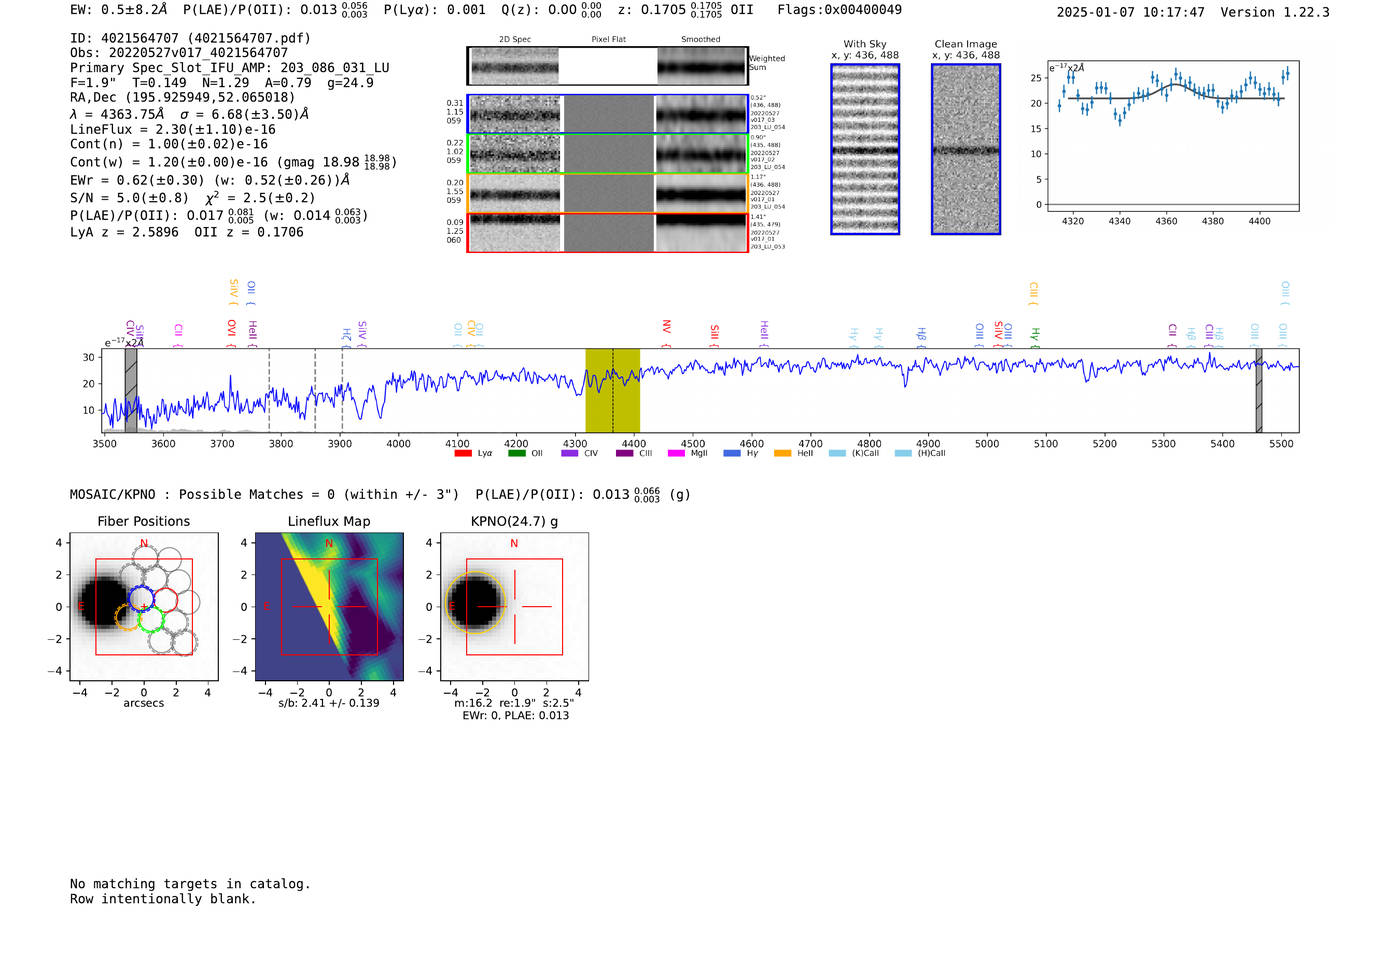Click the "OII z = 0.1706" text
The width and height of the screenshot is (1400, 953).
(249, 232)
